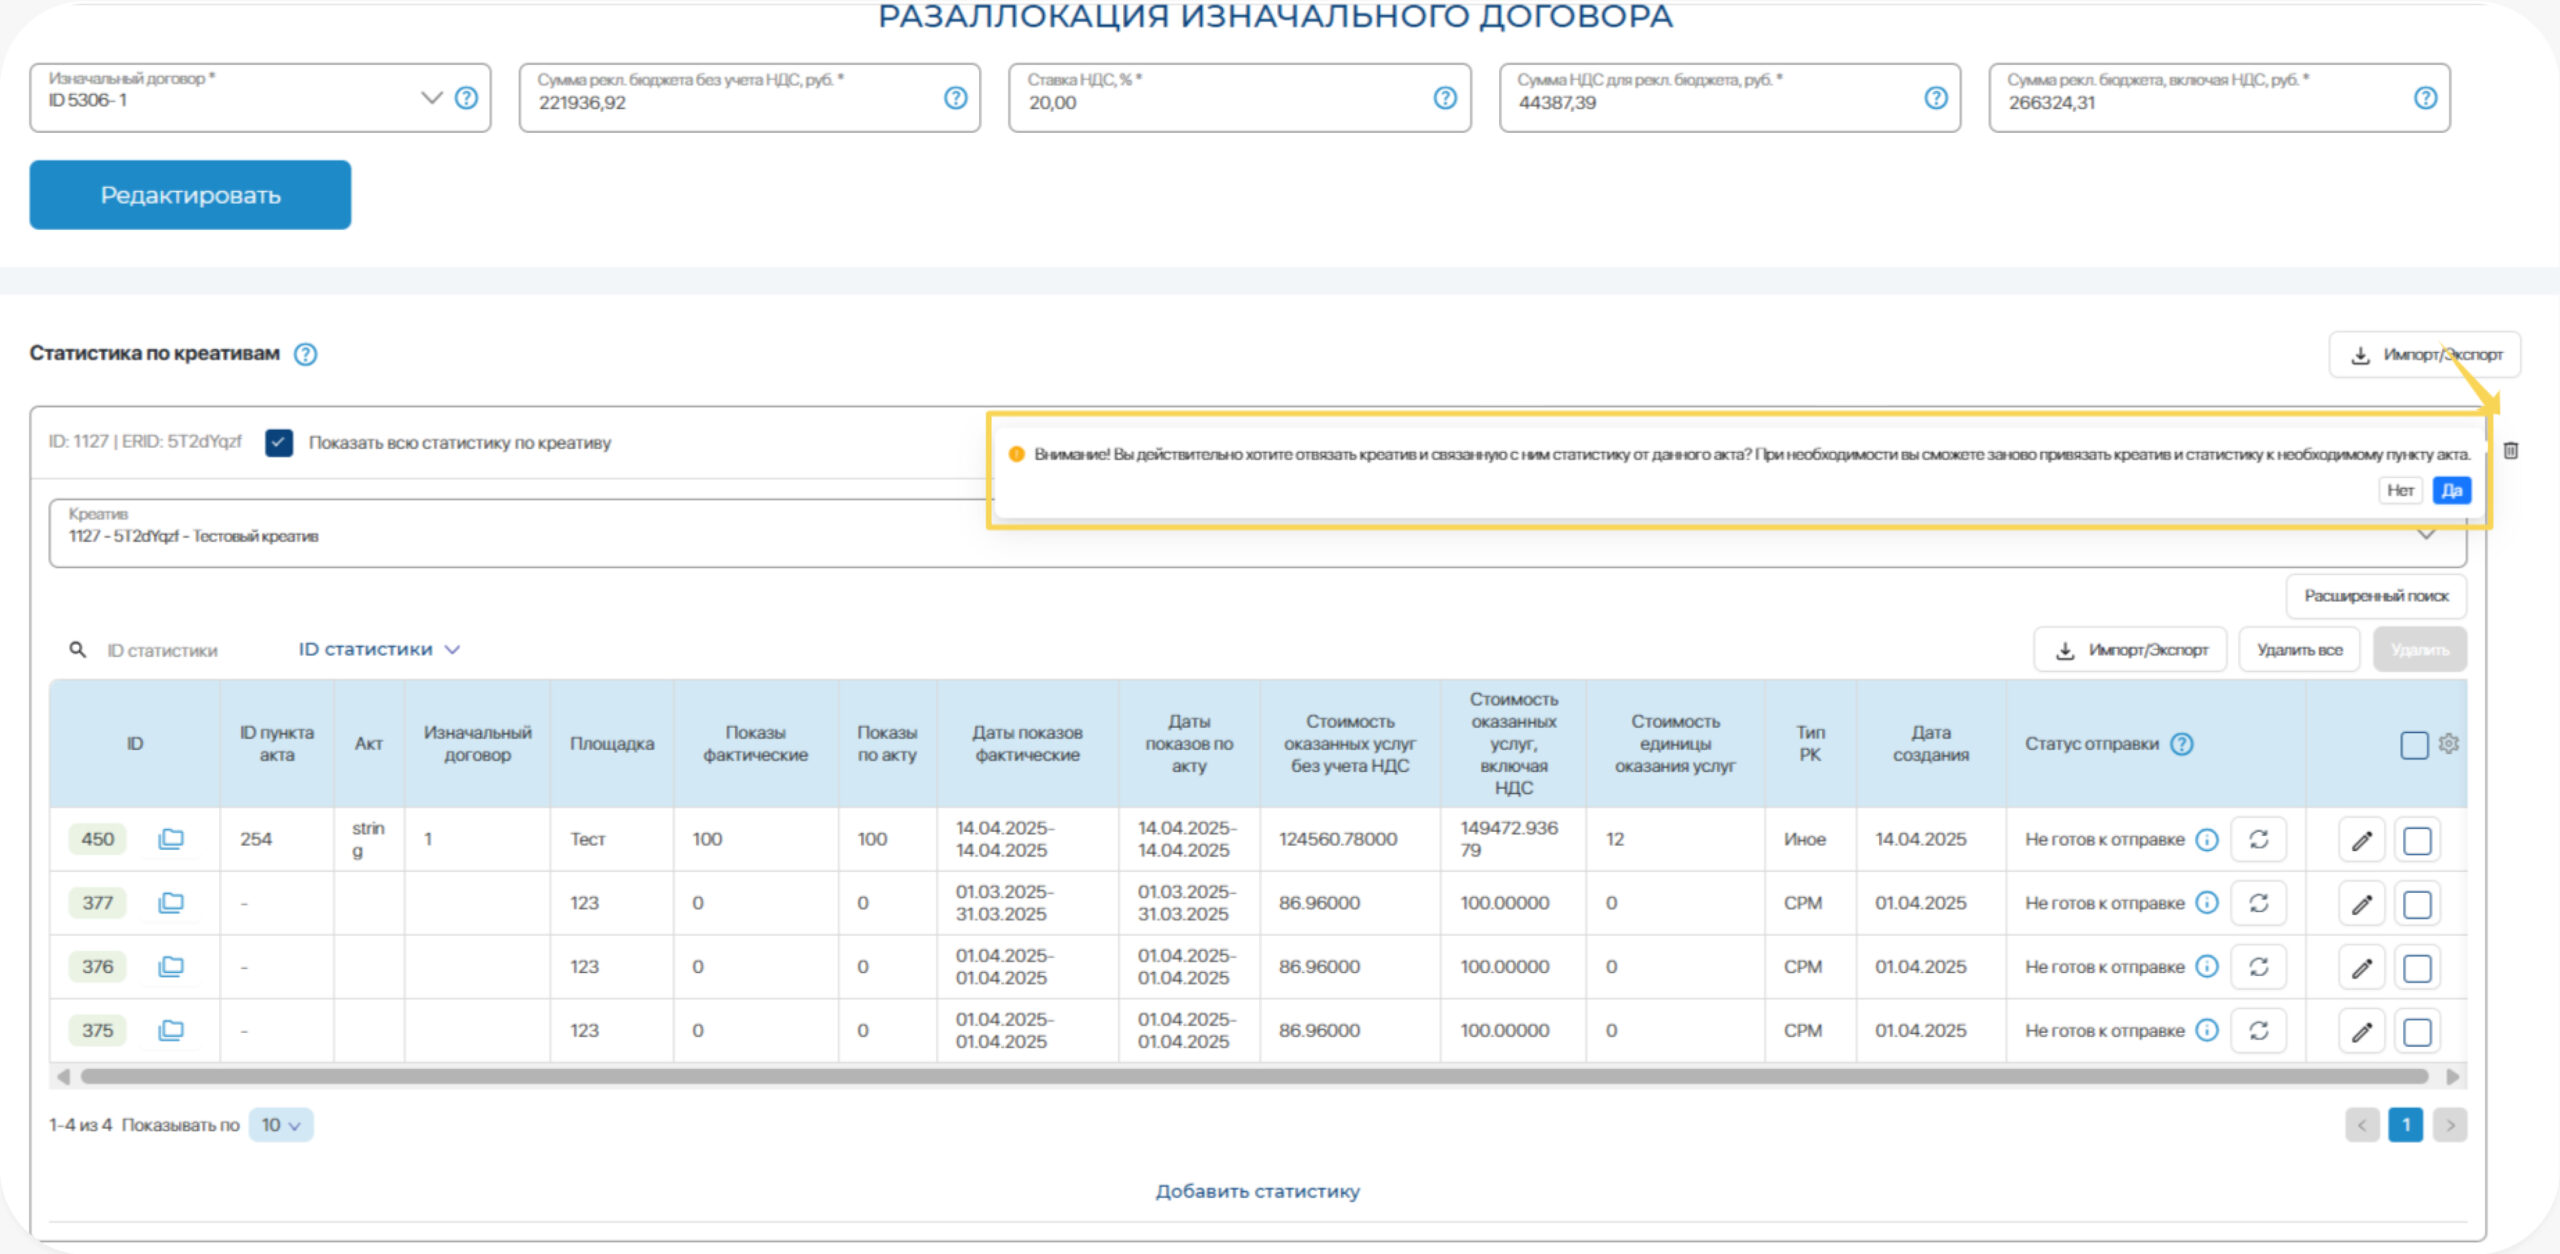2560x1254 pixels.
Task: Confirm unlinking with the Да button
Action: 2451,490
